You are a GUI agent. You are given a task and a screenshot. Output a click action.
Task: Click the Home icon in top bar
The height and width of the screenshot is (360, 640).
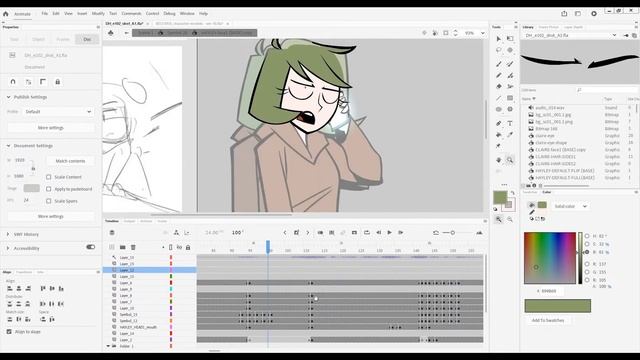(x=6, y=13)
